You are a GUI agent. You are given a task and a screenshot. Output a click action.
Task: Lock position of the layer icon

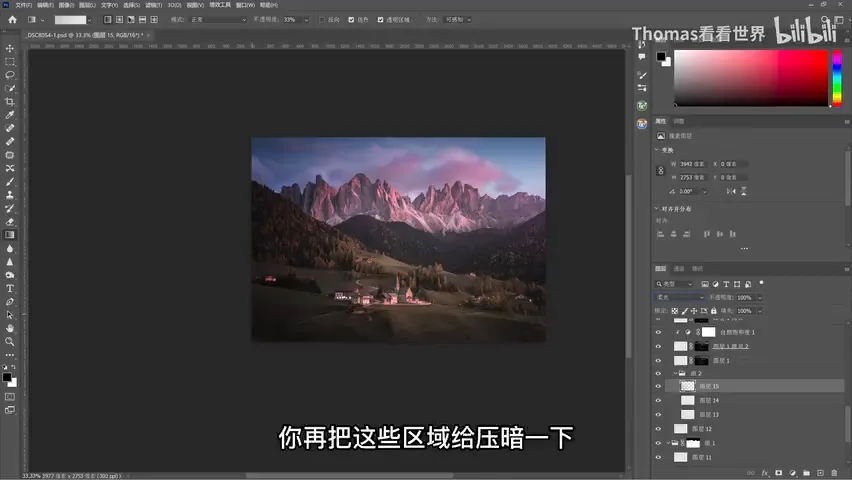tap(694, 311)
